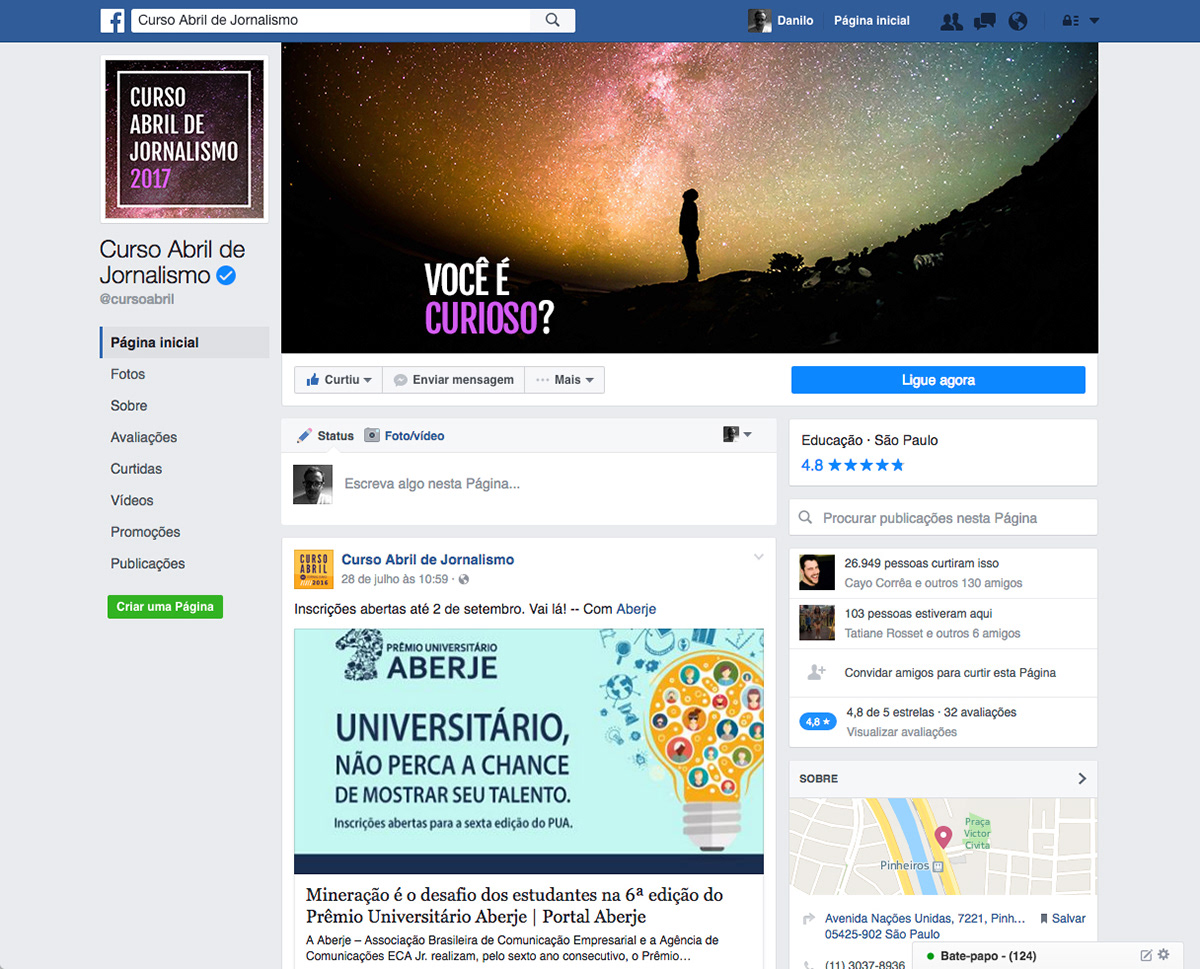This screenshot has height=969, width=1200.
Task: Click Visualizar avaliações link
Action: click(902, 732)
